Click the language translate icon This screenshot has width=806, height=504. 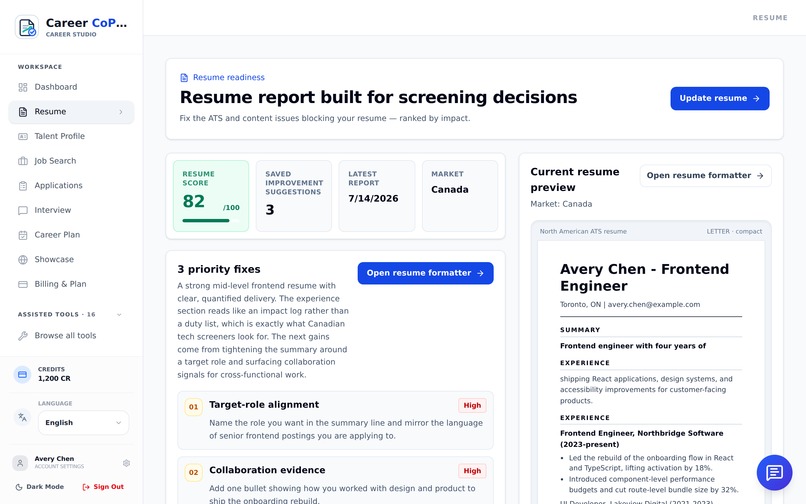point(22,417)
